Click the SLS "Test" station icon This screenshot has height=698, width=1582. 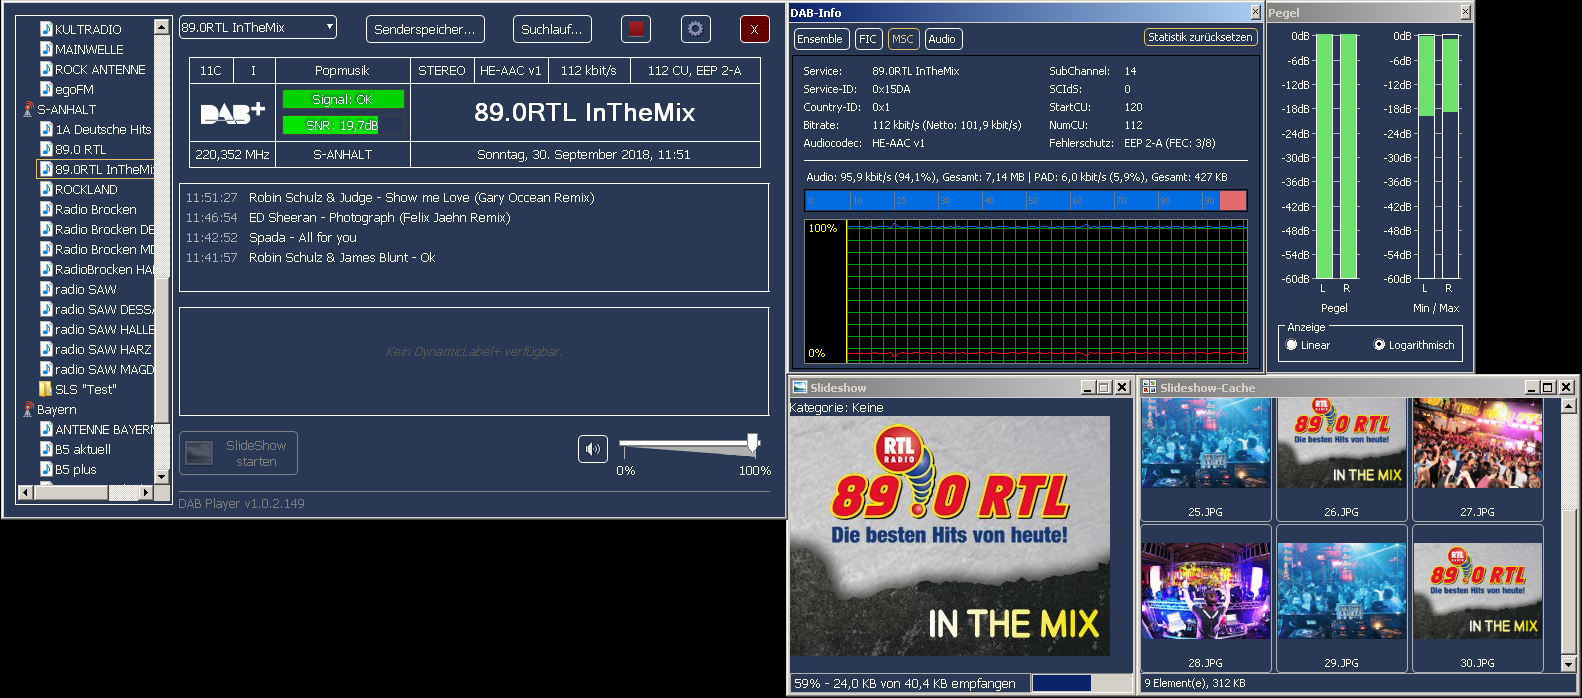46,389
